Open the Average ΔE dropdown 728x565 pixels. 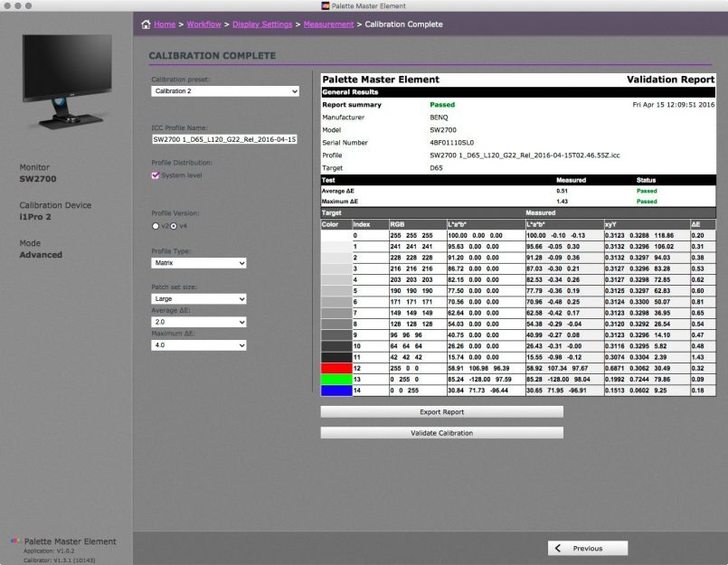[x=198, y=322]
